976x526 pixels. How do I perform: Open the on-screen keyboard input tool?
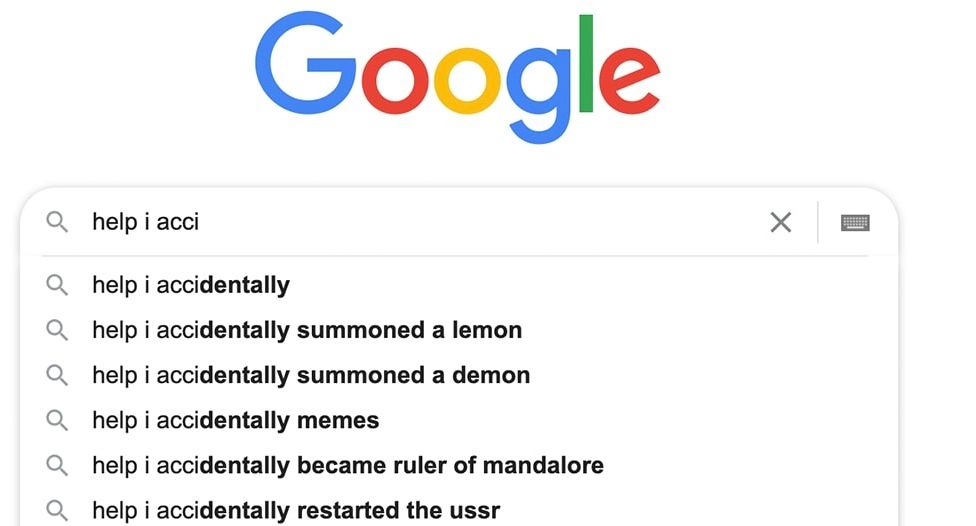(855, 222)
